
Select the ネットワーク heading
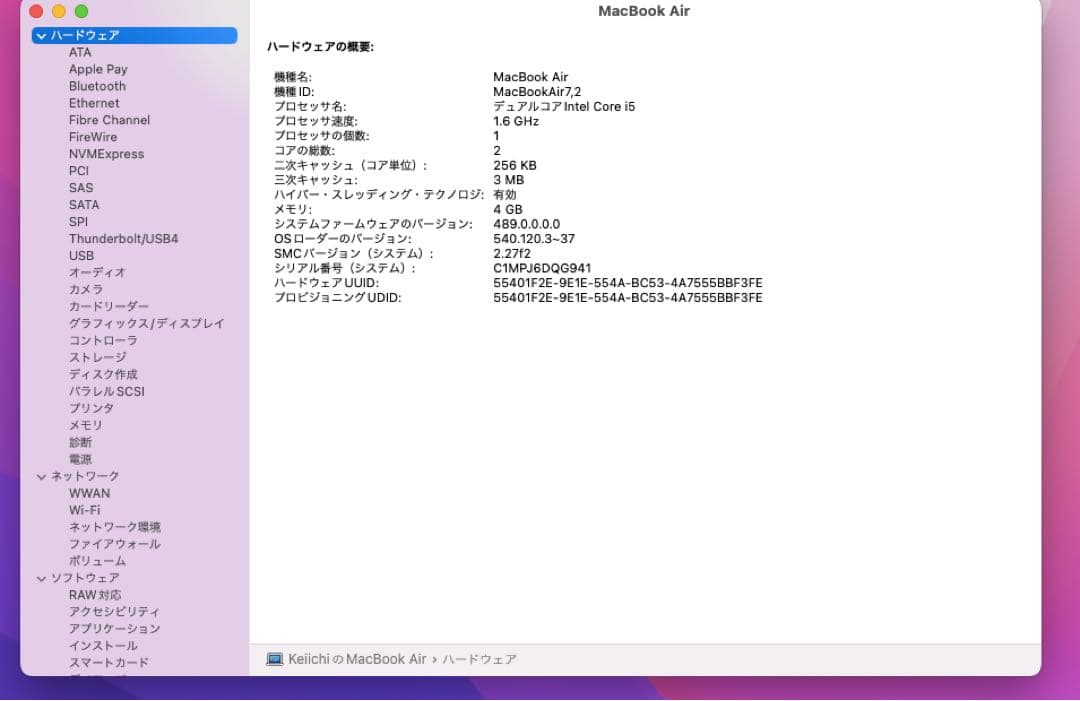click(x=85, y=476)
